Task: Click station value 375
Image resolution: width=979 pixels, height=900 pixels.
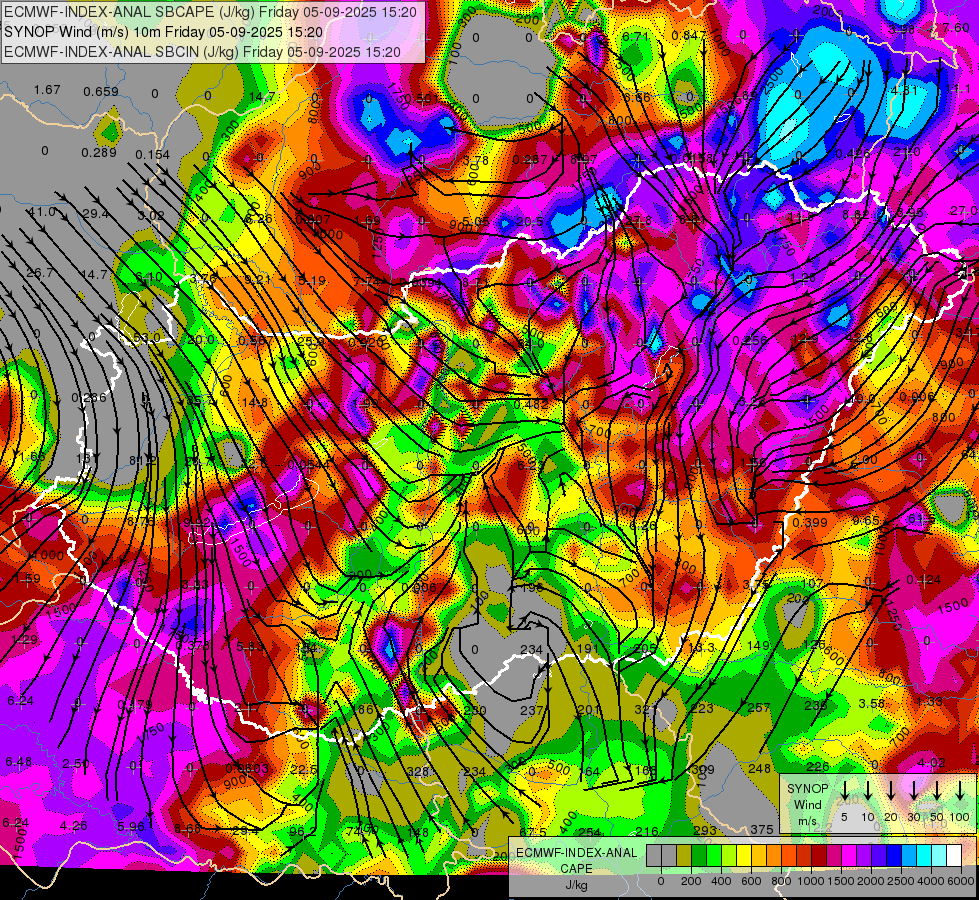Action: click(x=762, y=829)
